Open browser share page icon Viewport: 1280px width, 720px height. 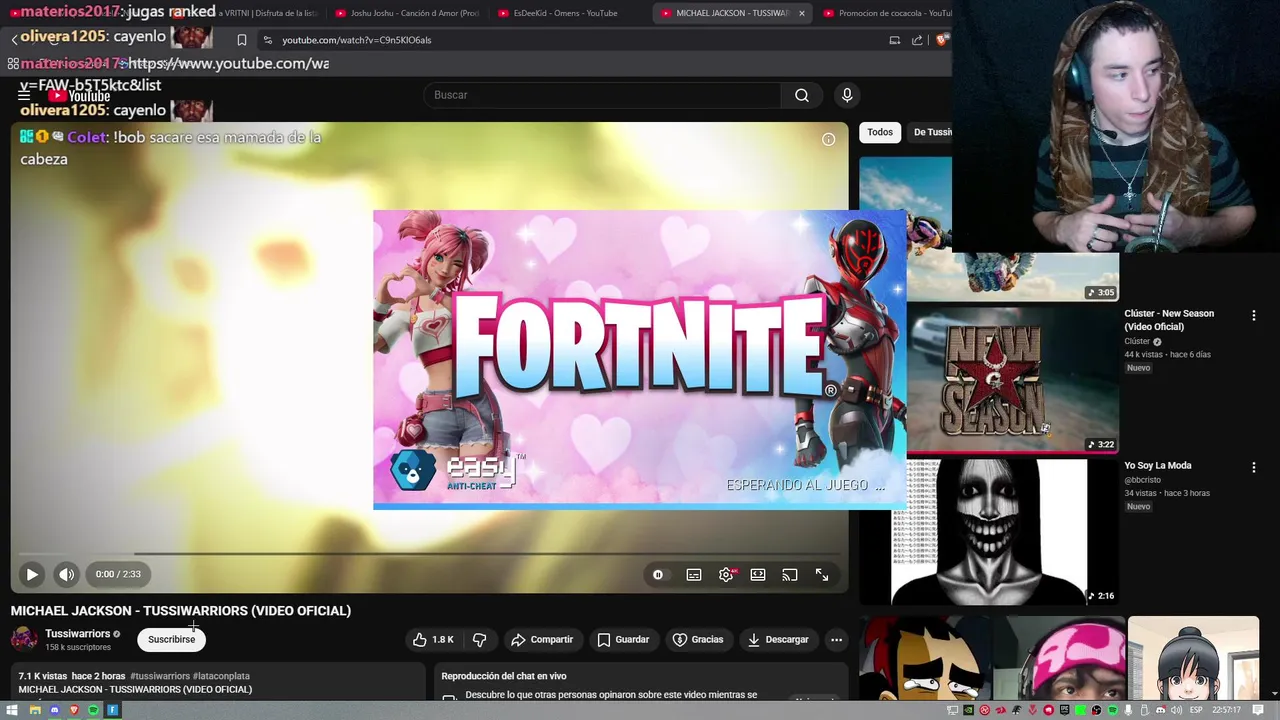click(917, 40)
